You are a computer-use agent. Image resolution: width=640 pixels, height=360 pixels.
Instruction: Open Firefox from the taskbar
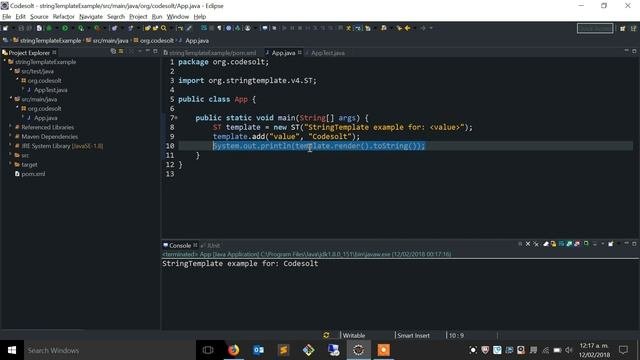[x=233, y=350]
